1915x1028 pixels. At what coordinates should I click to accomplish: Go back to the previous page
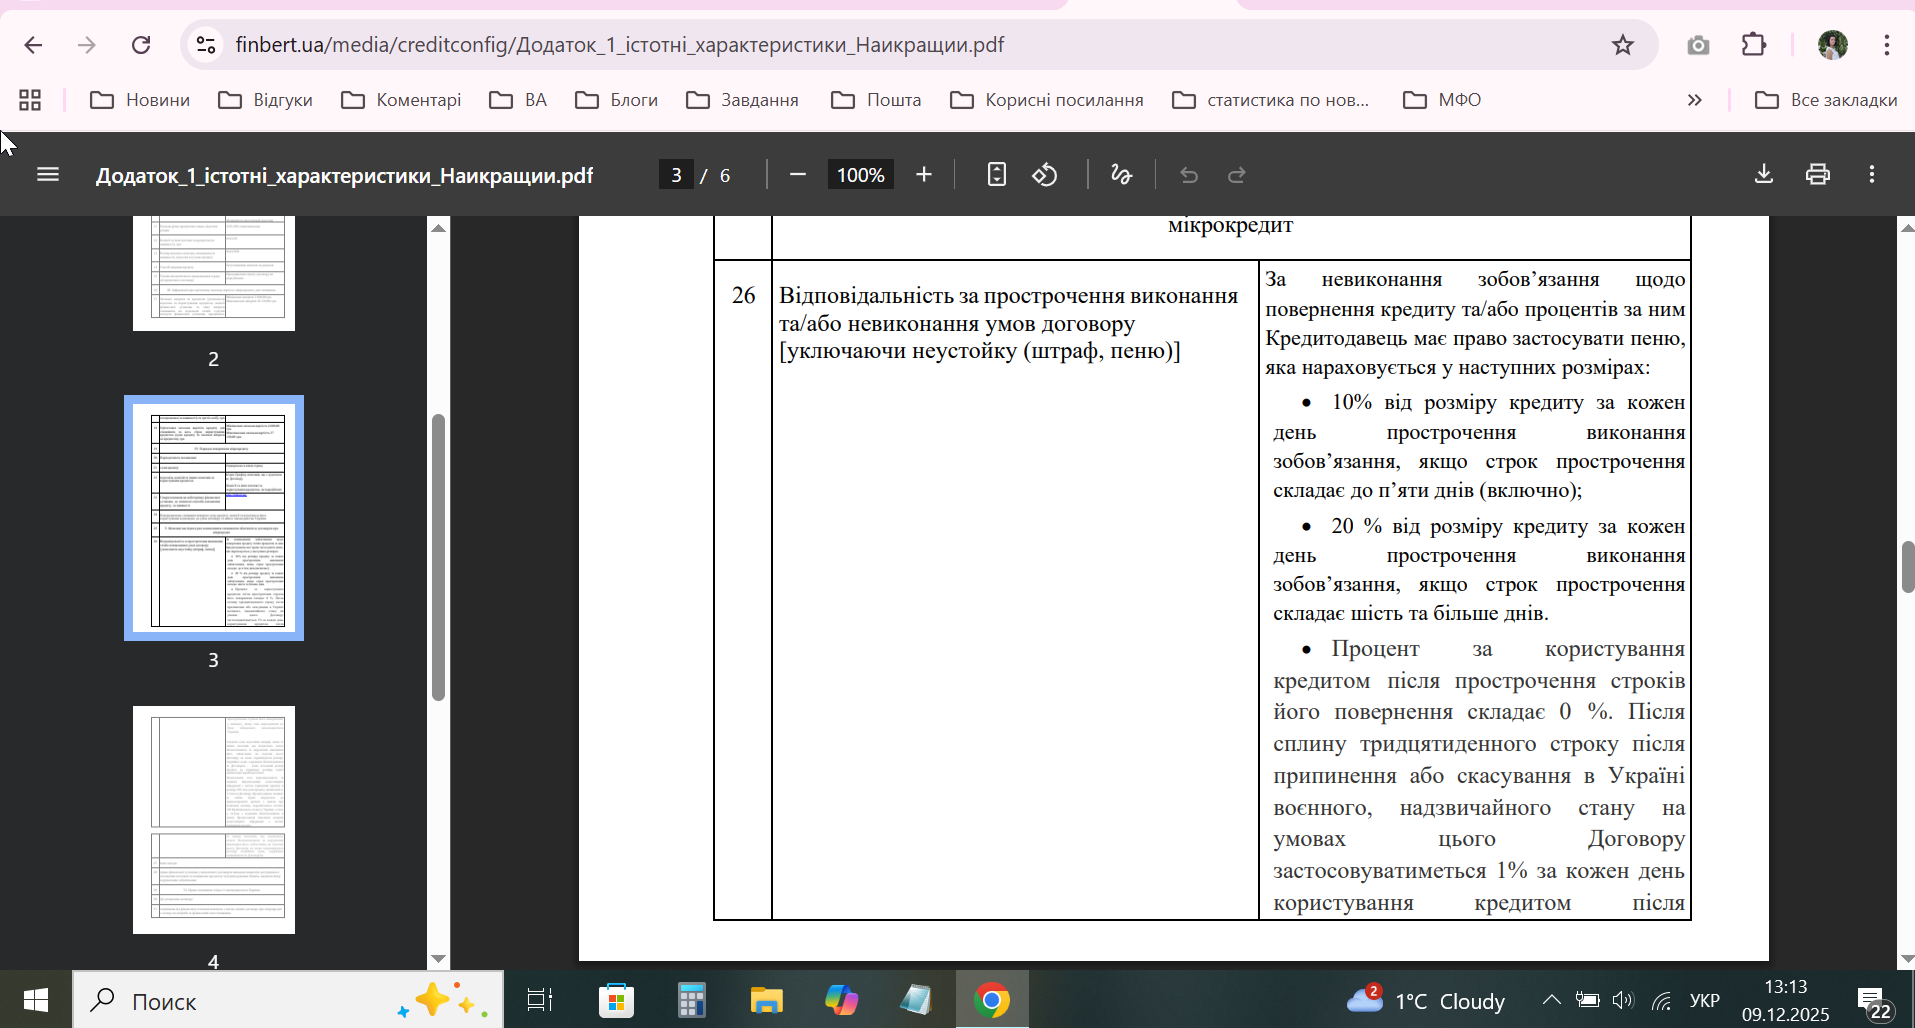point(33,45)
